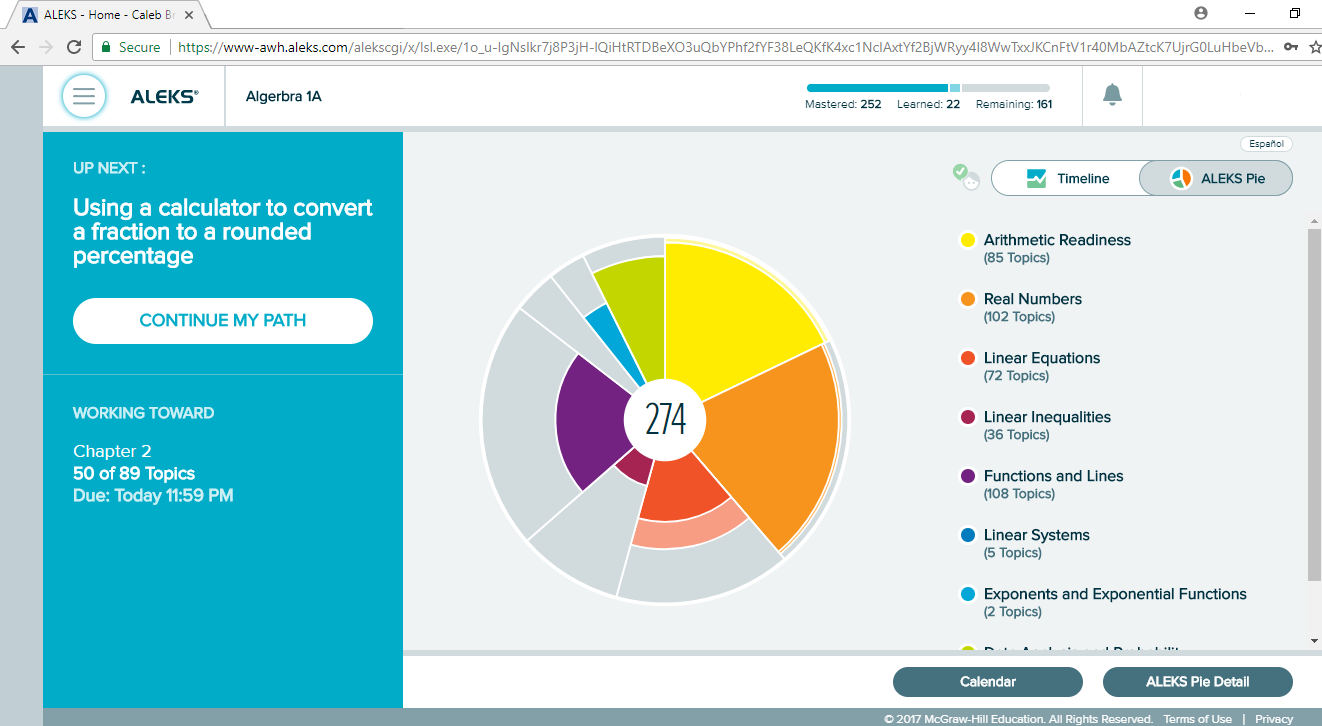Click the Mastered progress bar

coord(877,88)
